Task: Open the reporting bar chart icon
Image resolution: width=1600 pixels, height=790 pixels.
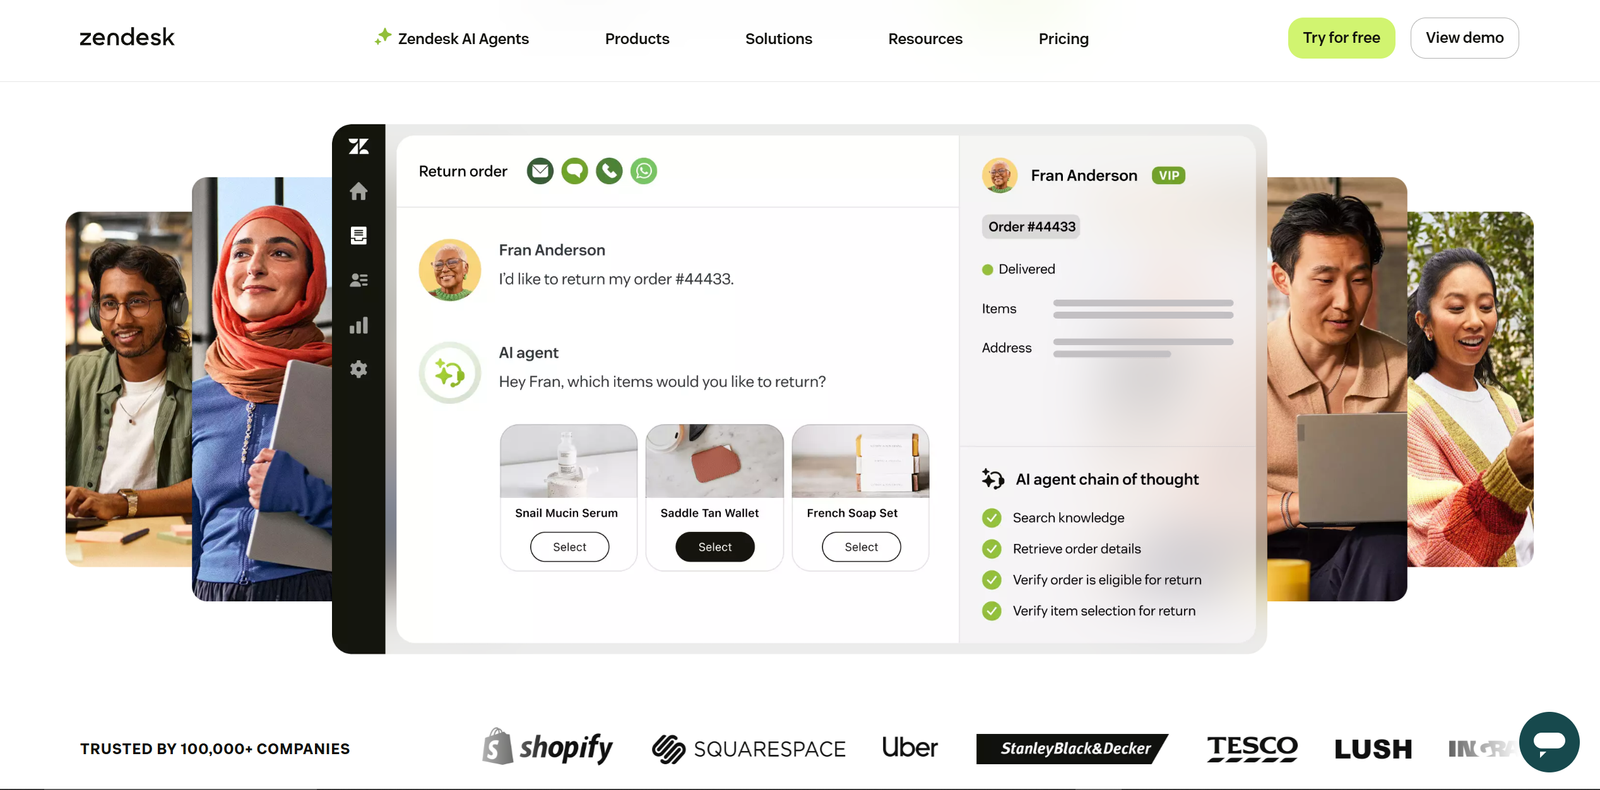Action: pos(359,325)
